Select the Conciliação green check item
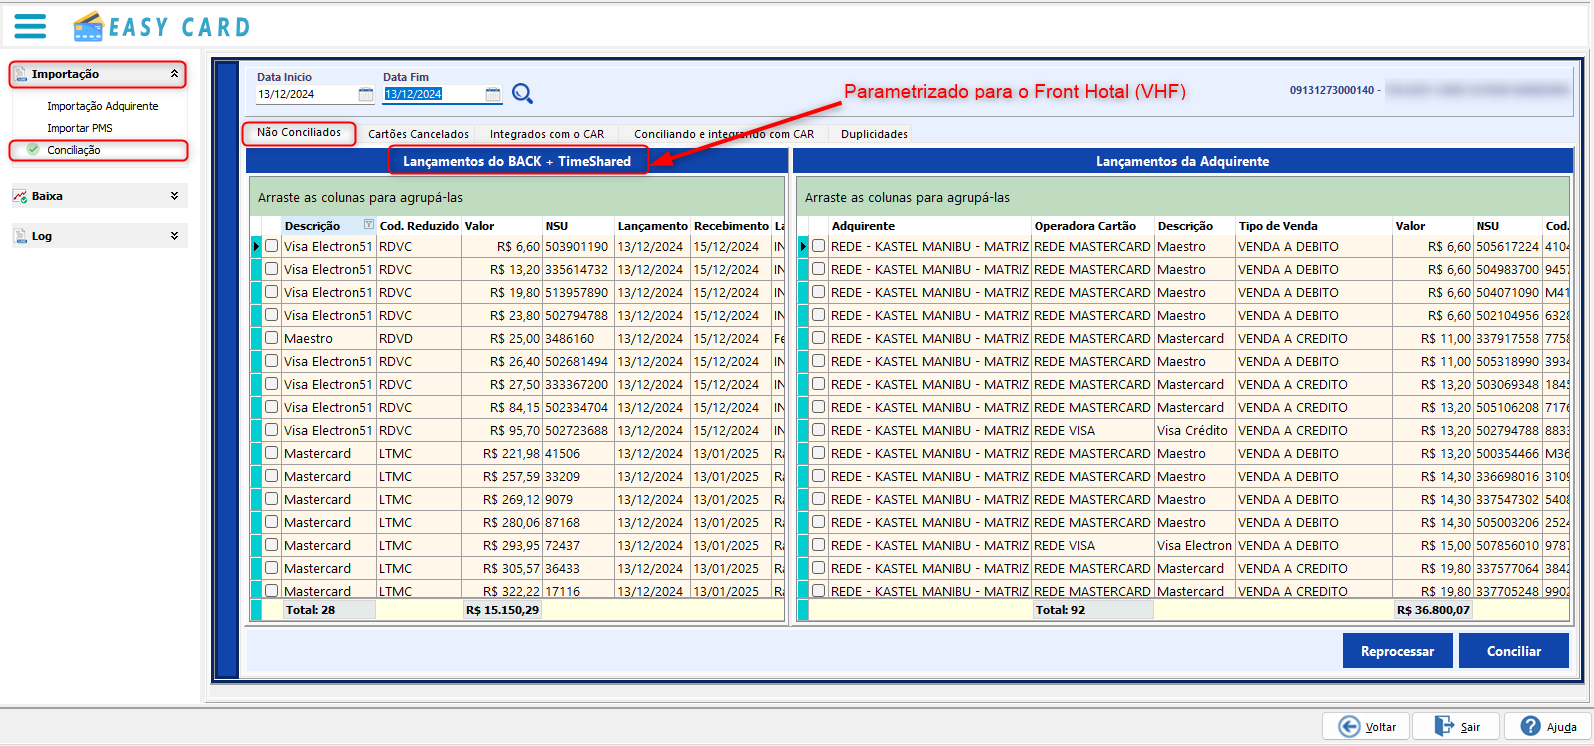 pyautogui.click(x=33, y=150)
